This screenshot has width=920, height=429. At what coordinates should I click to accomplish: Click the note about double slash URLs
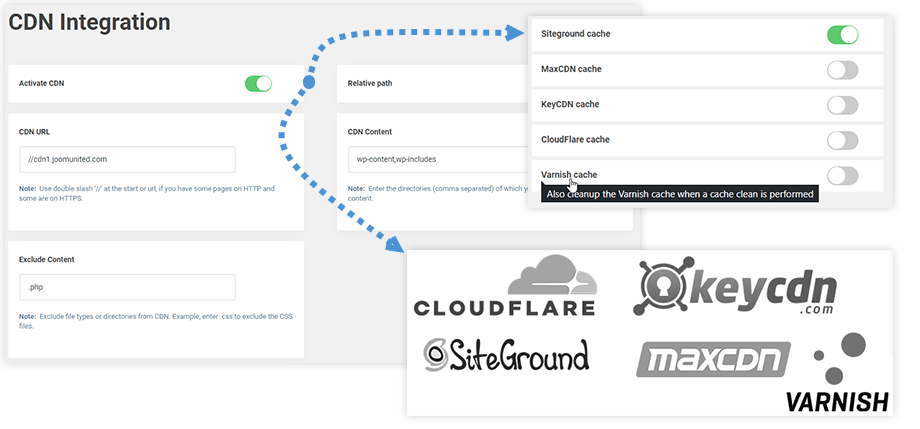(x=147, y=193)
